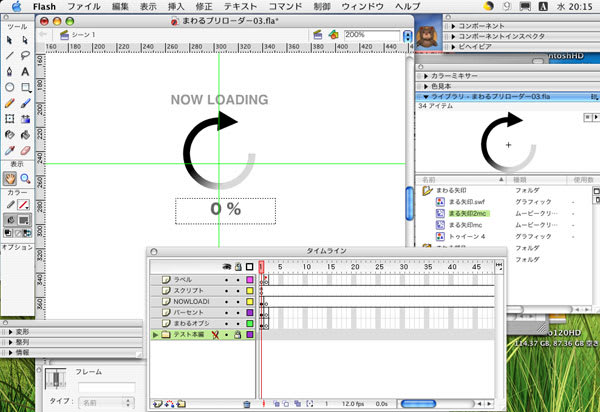This screenshot has width=600, height=412.
Task: Select the Eyedropper tool
Action: coord(10,150)
